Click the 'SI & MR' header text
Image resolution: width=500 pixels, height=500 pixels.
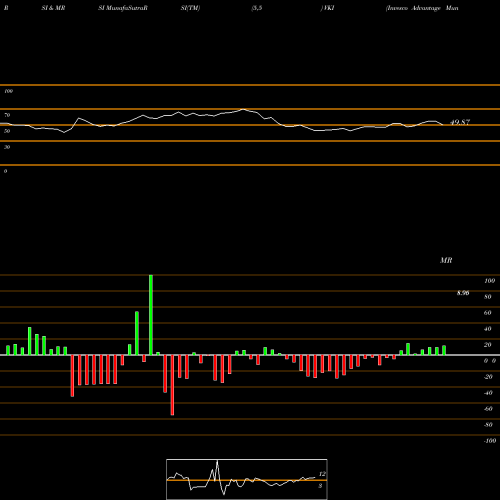tap(53, 8)
